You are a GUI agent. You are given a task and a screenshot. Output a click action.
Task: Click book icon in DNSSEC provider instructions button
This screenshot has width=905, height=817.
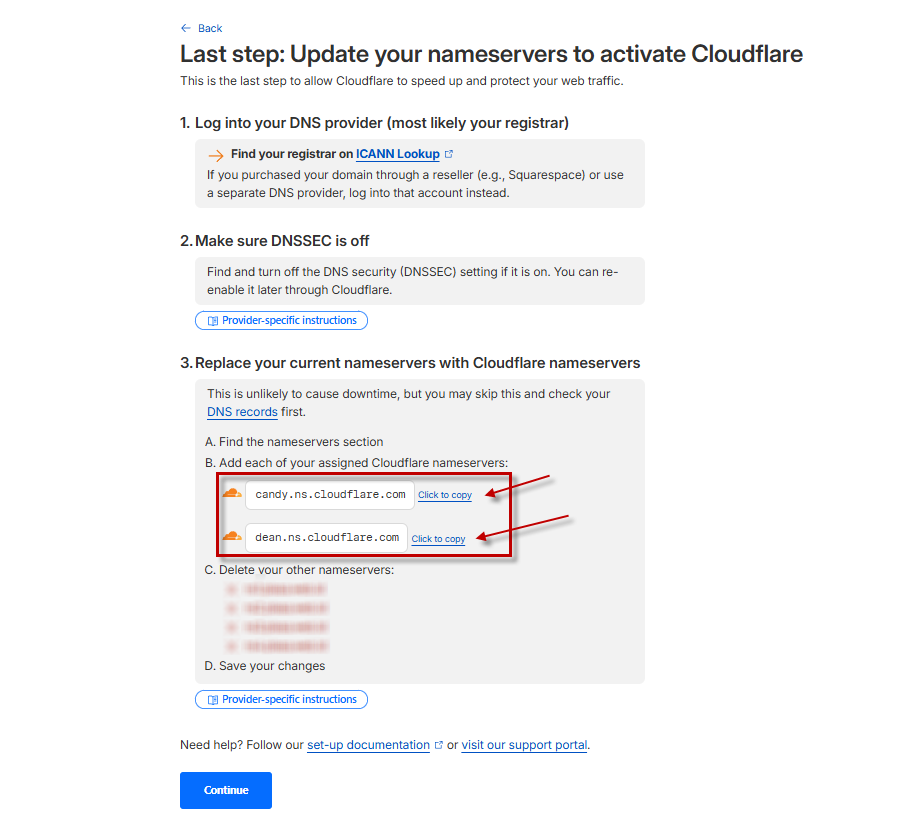click(x=212, y=321)
